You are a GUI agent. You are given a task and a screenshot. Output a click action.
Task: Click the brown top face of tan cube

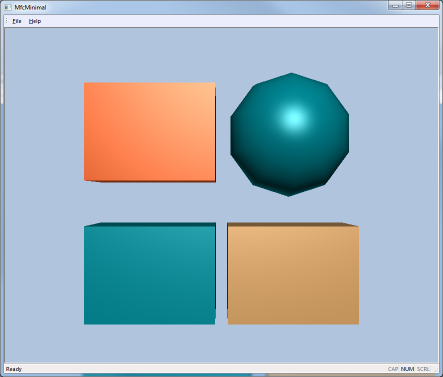pyautogui.click(x=293, y=224)
